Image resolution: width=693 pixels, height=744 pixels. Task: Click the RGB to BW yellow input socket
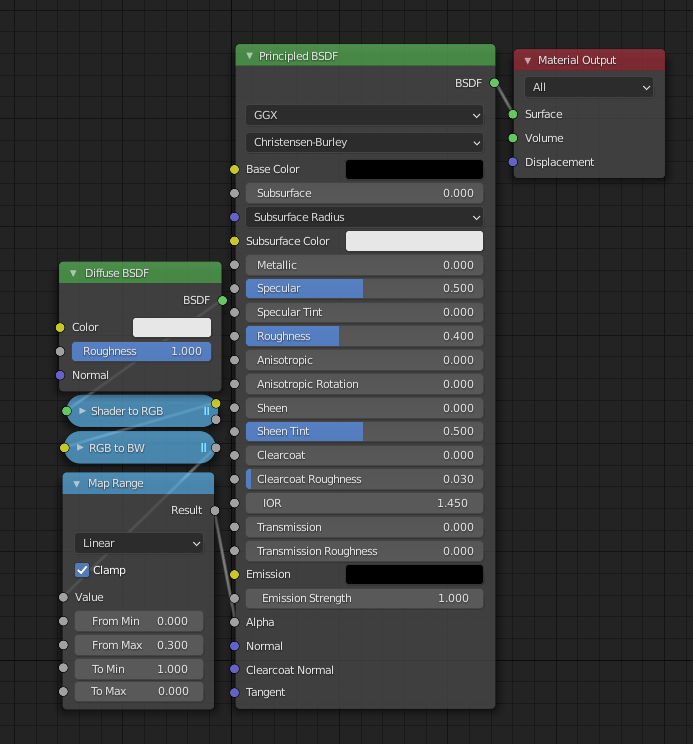(x=65, y=448)
